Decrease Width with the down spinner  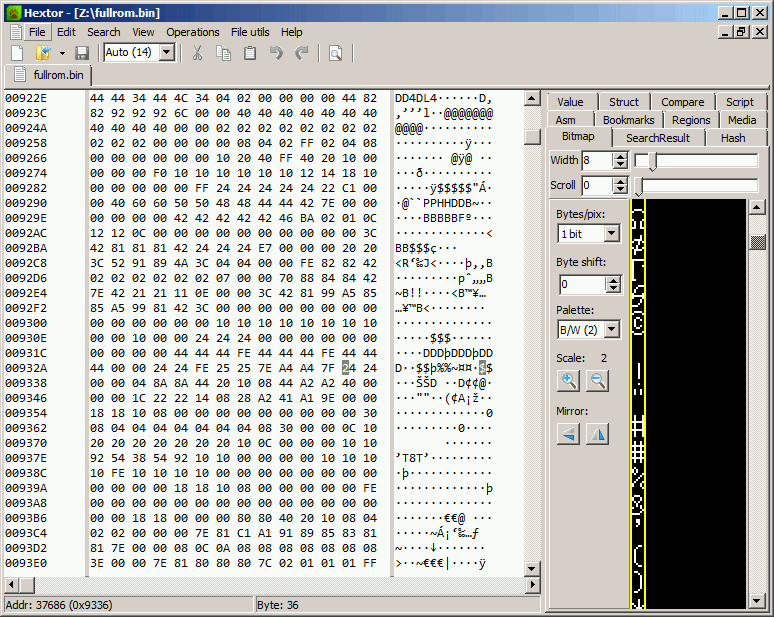[620, 164]
